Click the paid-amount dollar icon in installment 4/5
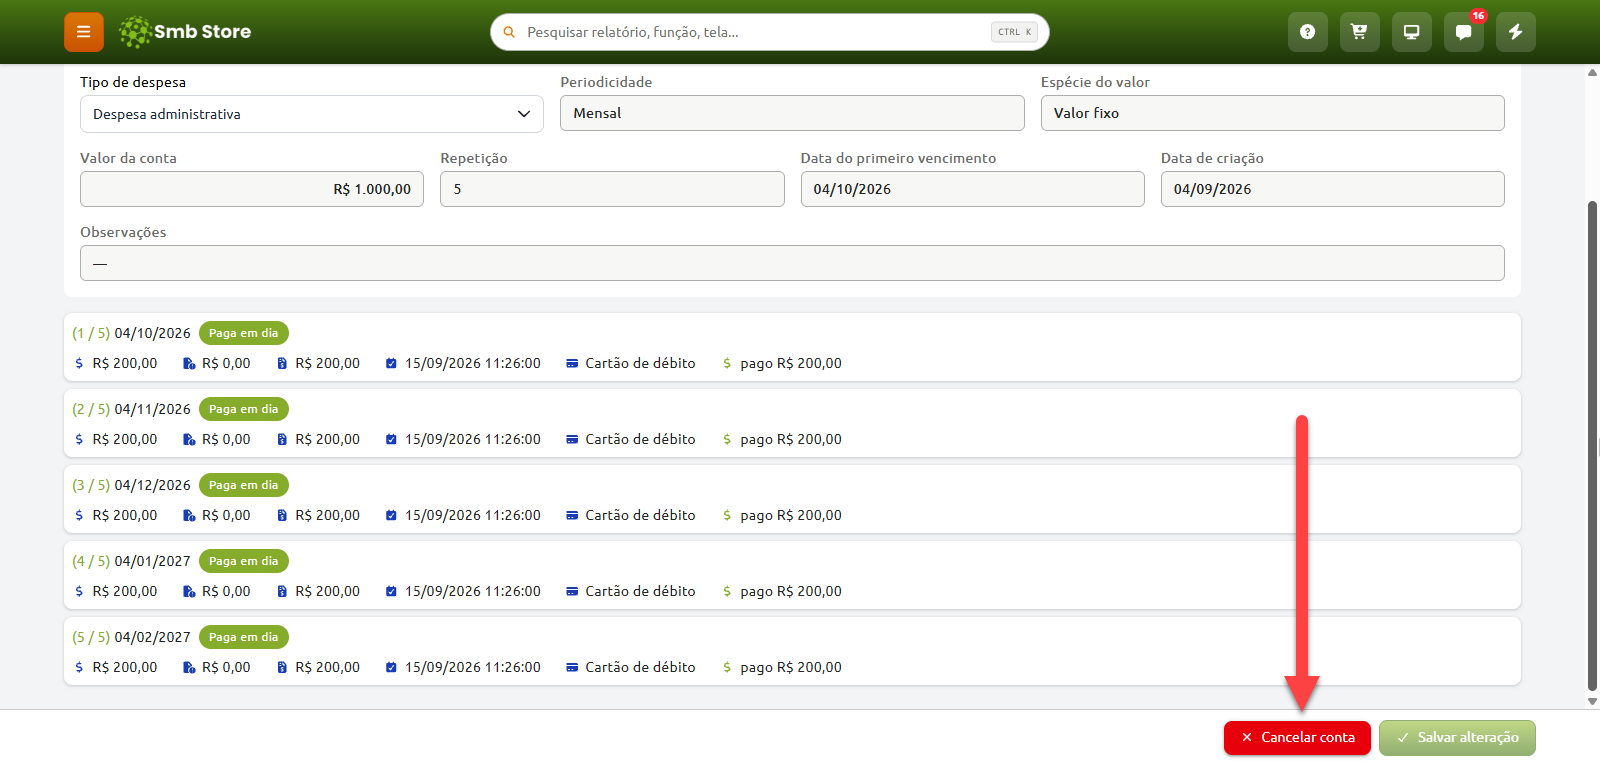This screenshot has height=765, width=1600. [727, 592]
